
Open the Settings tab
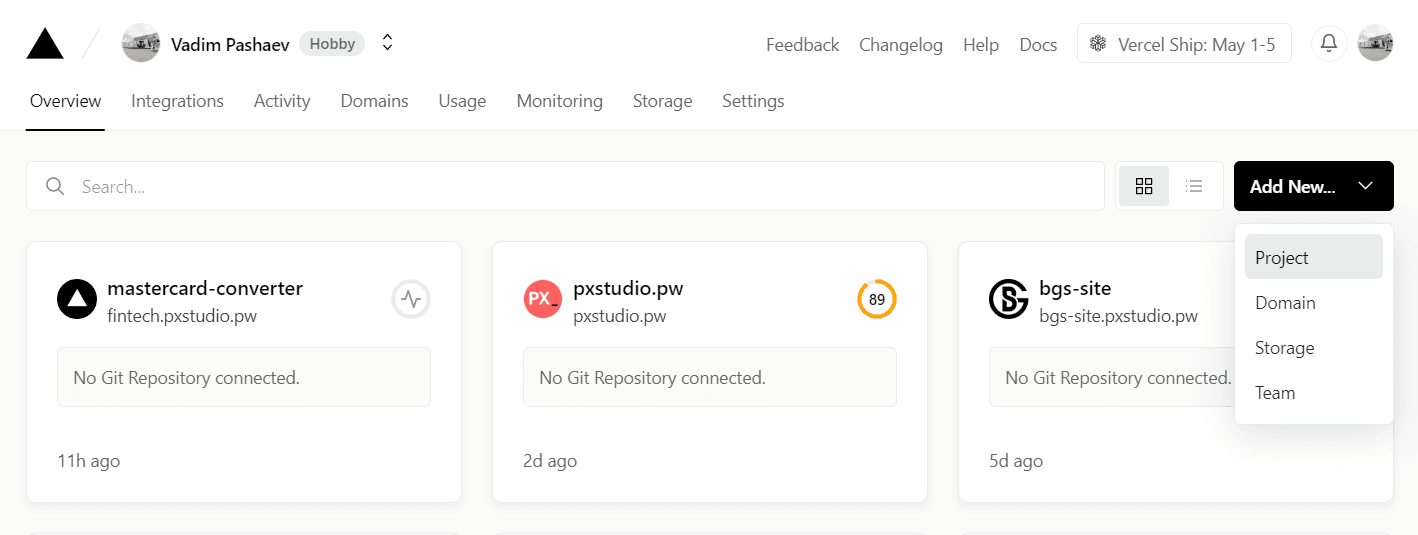[x=753, y=101]
